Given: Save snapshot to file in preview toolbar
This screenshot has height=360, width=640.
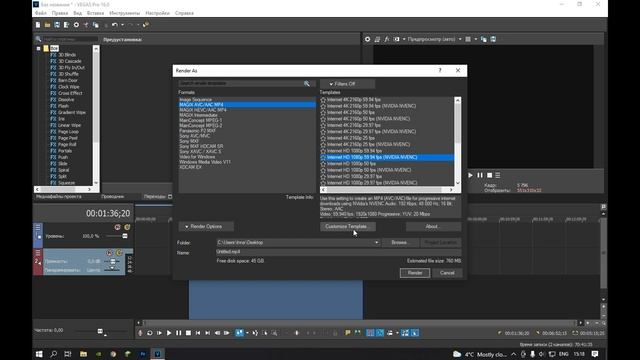Looking at the screenshot, I should 493,39.
